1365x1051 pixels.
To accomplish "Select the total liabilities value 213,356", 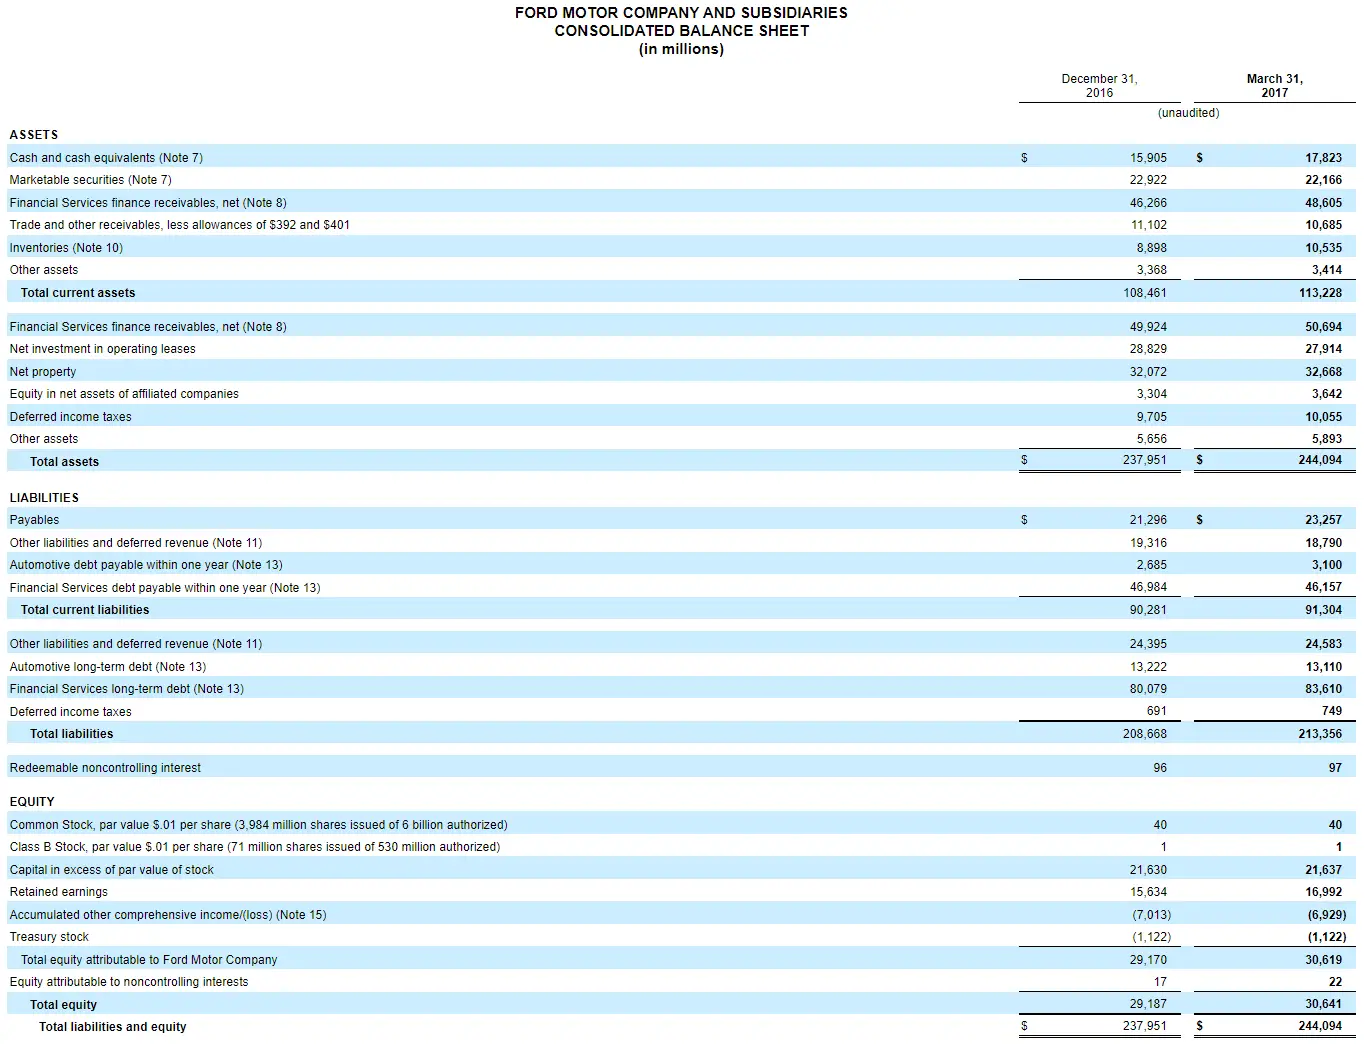I will point(1321,734).
